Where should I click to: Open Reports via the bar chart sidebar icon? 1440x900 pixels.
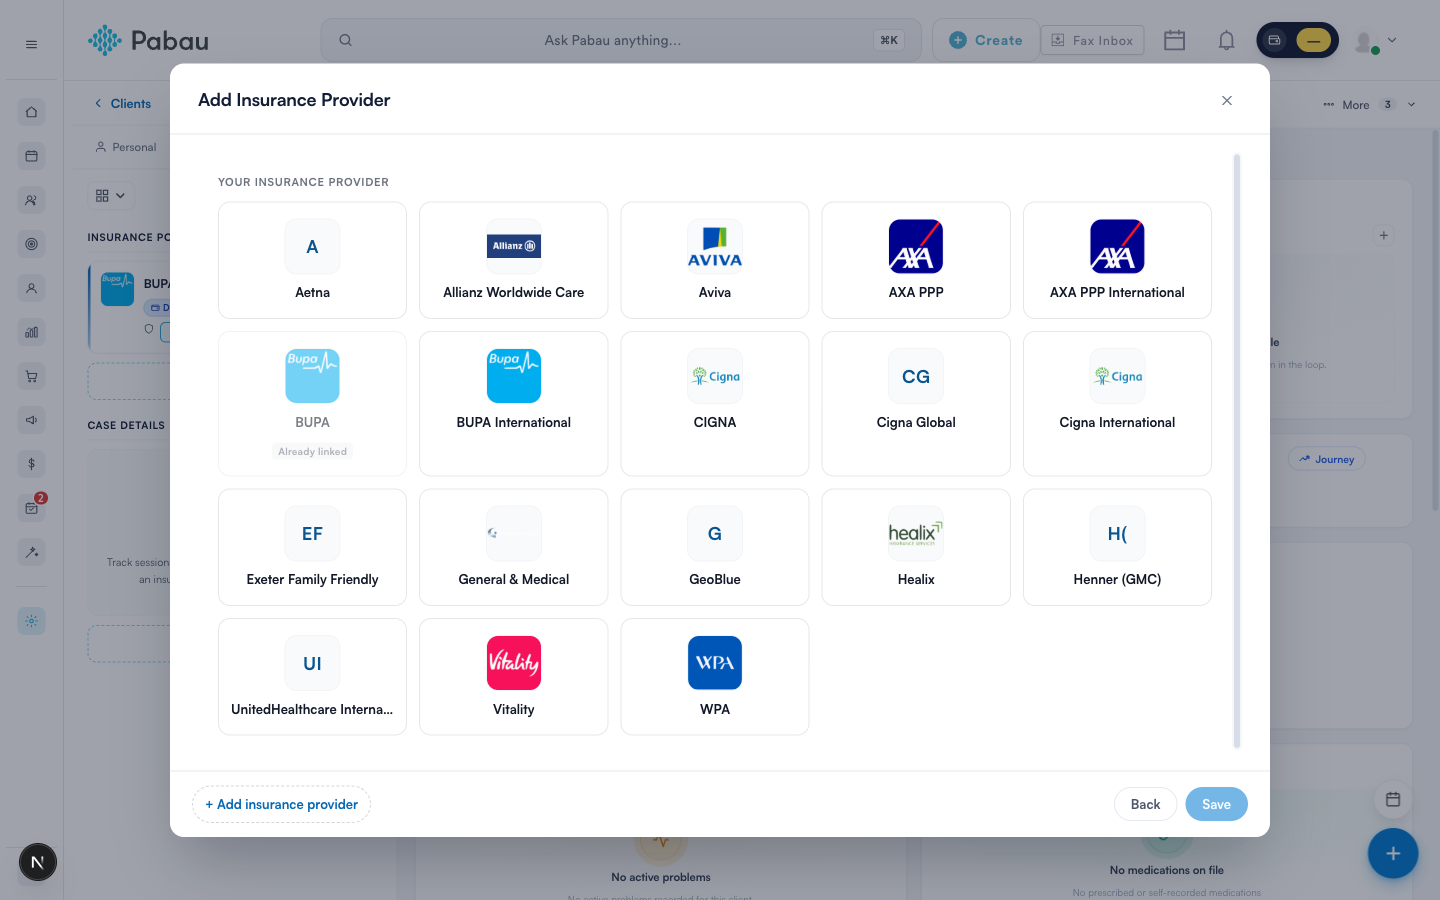click(x=31, y=332)
